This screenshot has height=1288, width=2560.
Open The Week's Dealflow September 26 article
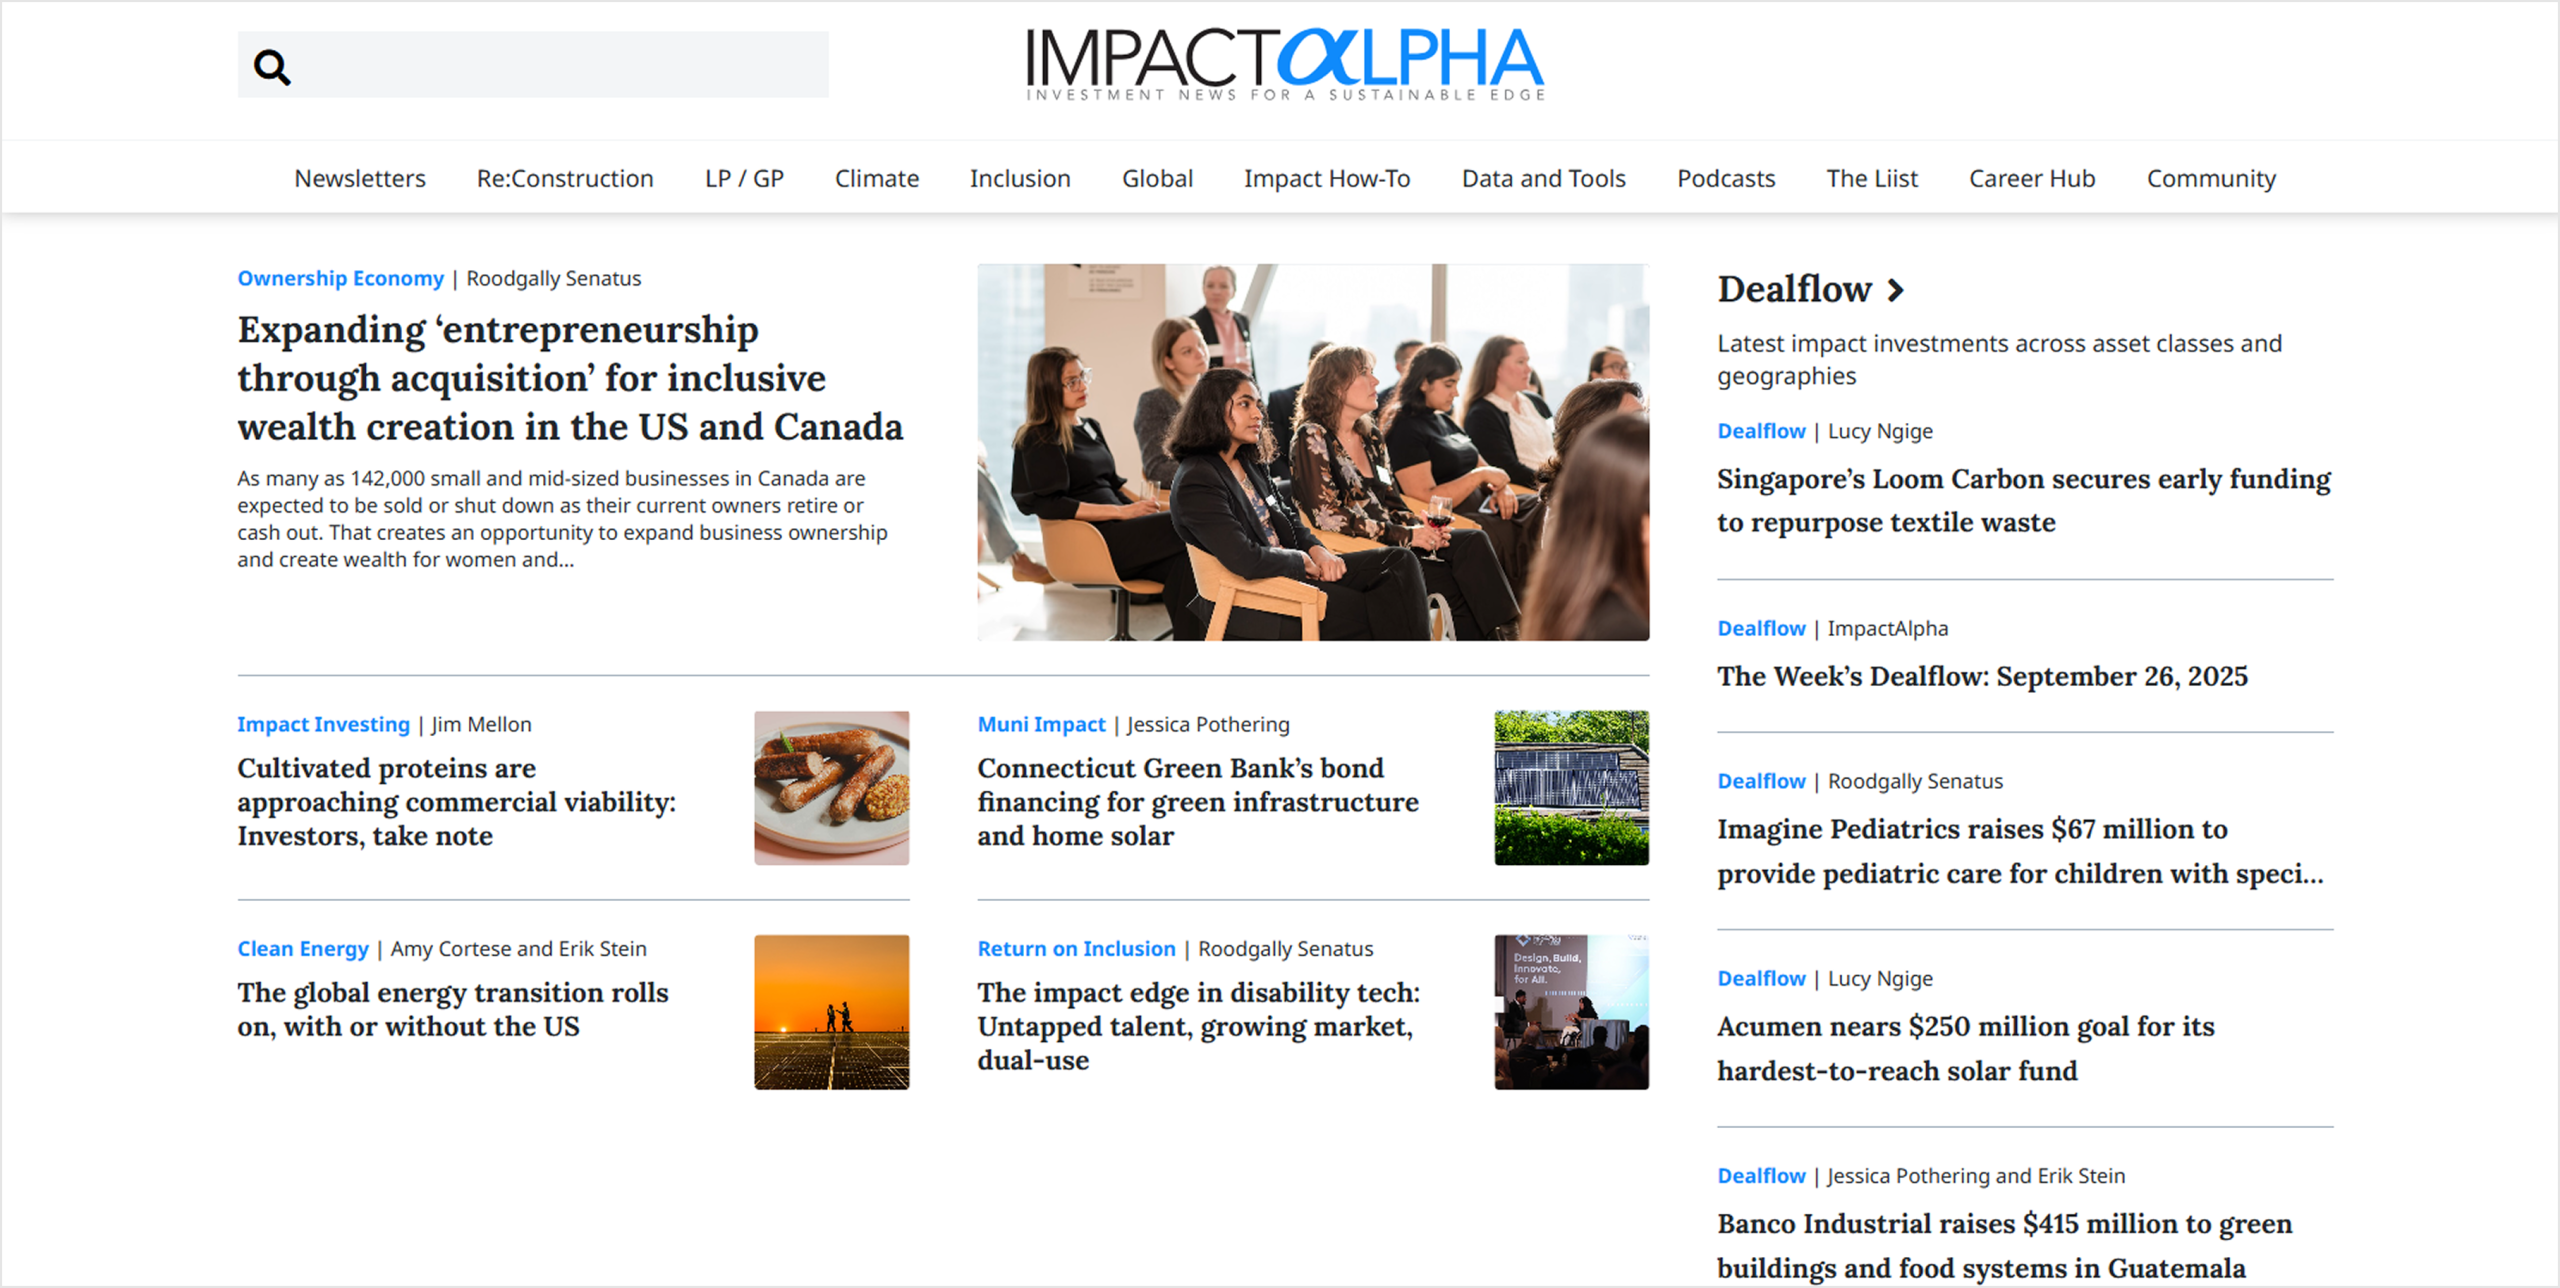1982,676
